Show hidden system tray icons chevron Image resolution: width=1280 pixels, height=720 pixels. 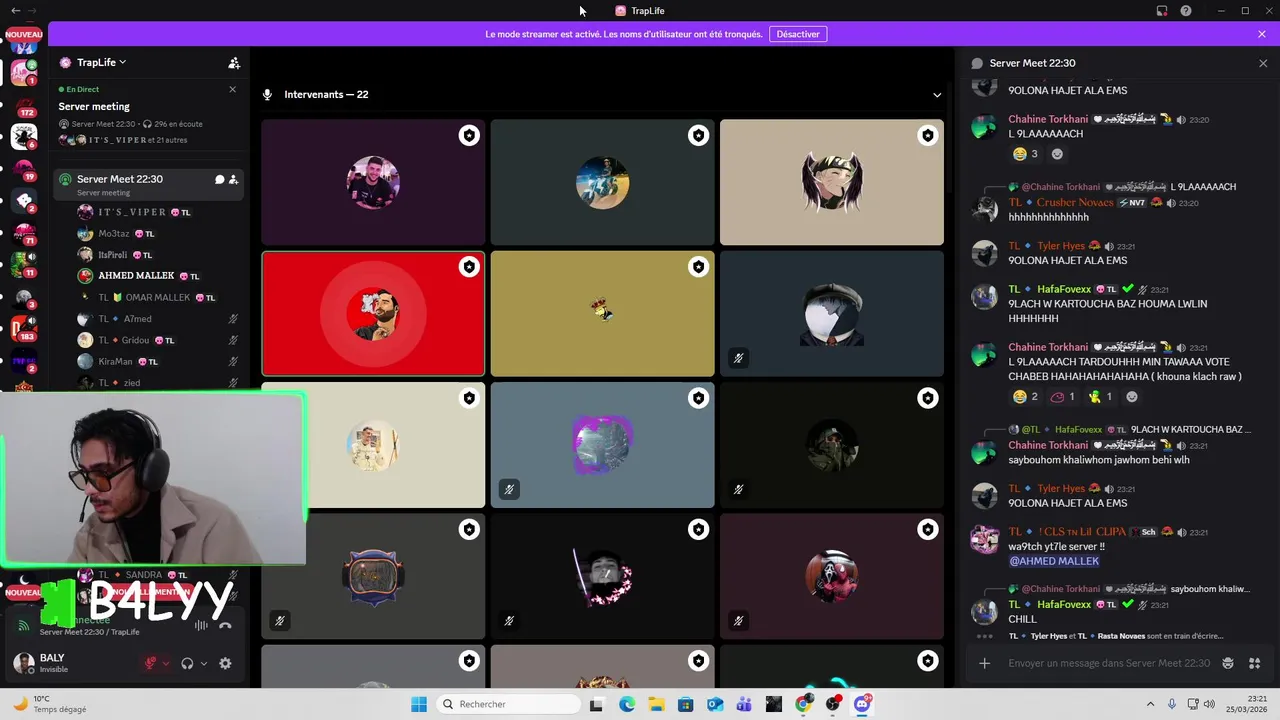1150,704
